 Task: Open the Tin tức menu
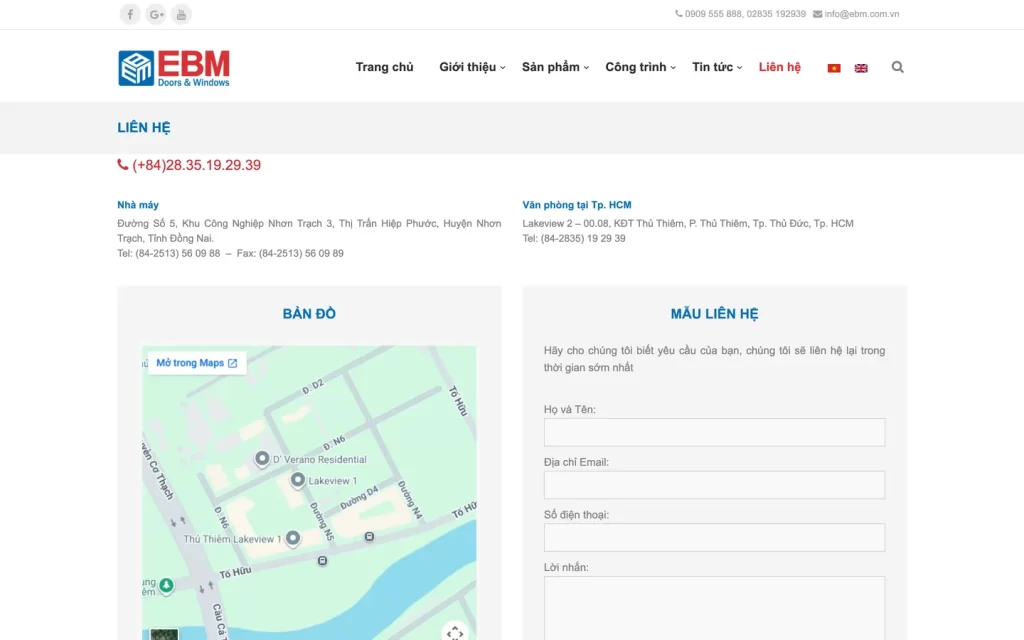(712, 67)
